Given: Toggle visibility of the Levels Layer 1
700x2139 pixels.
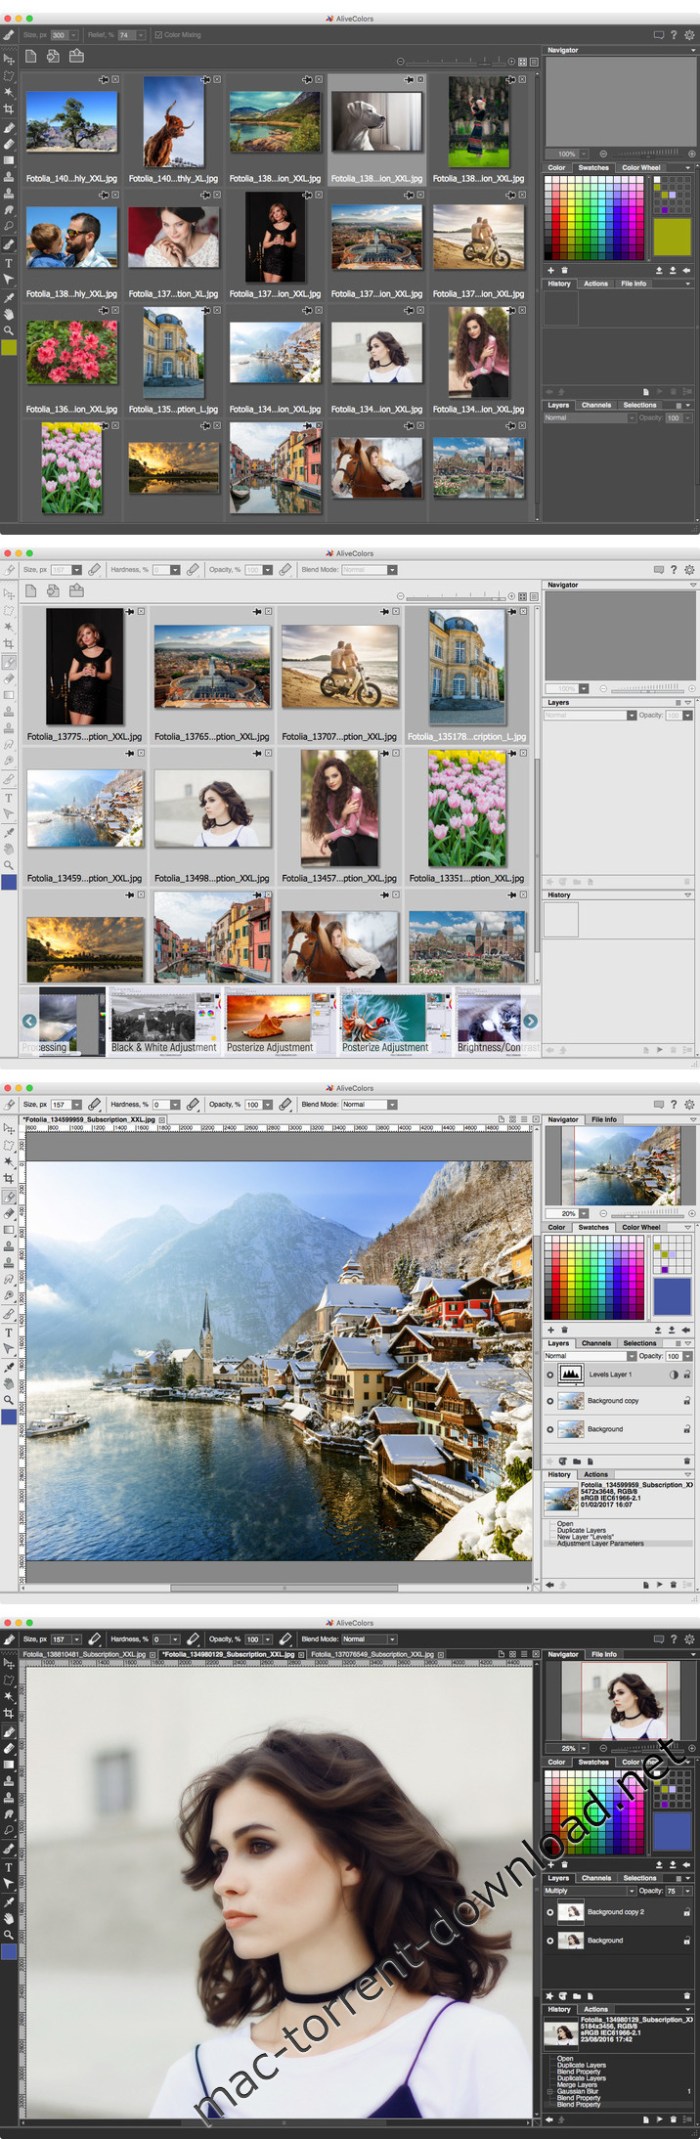Looking at the screenshot, I should pyautogui.click(x=550, y=1374).
